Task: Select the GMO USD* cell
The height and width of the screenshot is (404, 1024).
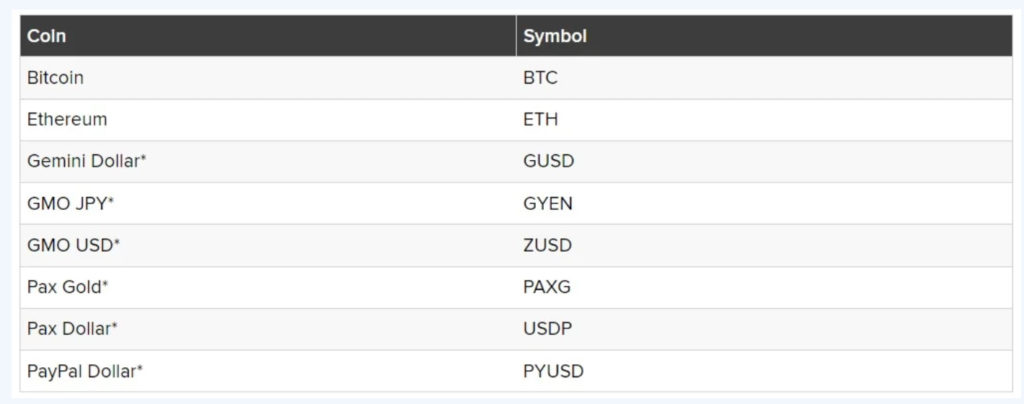Action: (73, 245)
